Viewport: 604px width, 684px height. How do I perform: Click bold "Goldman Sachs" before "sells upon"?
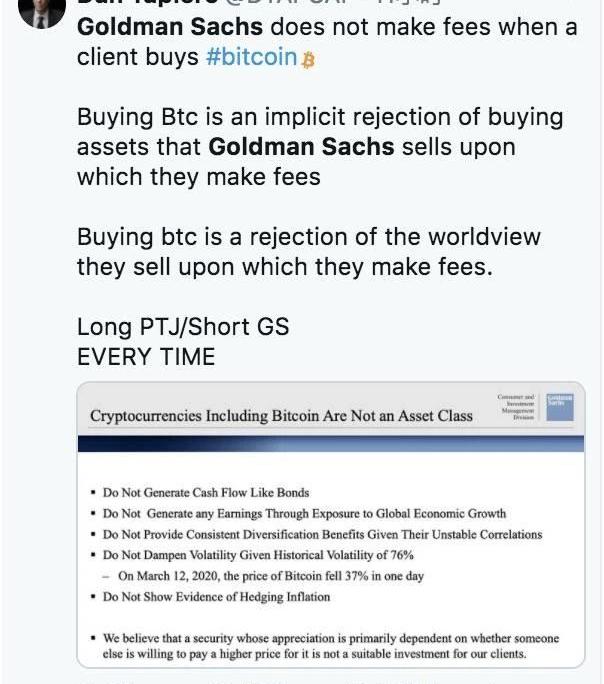[301, 148]
